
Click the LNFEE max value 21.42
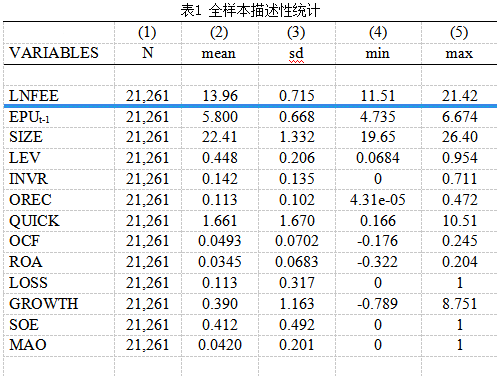[460, 96]
